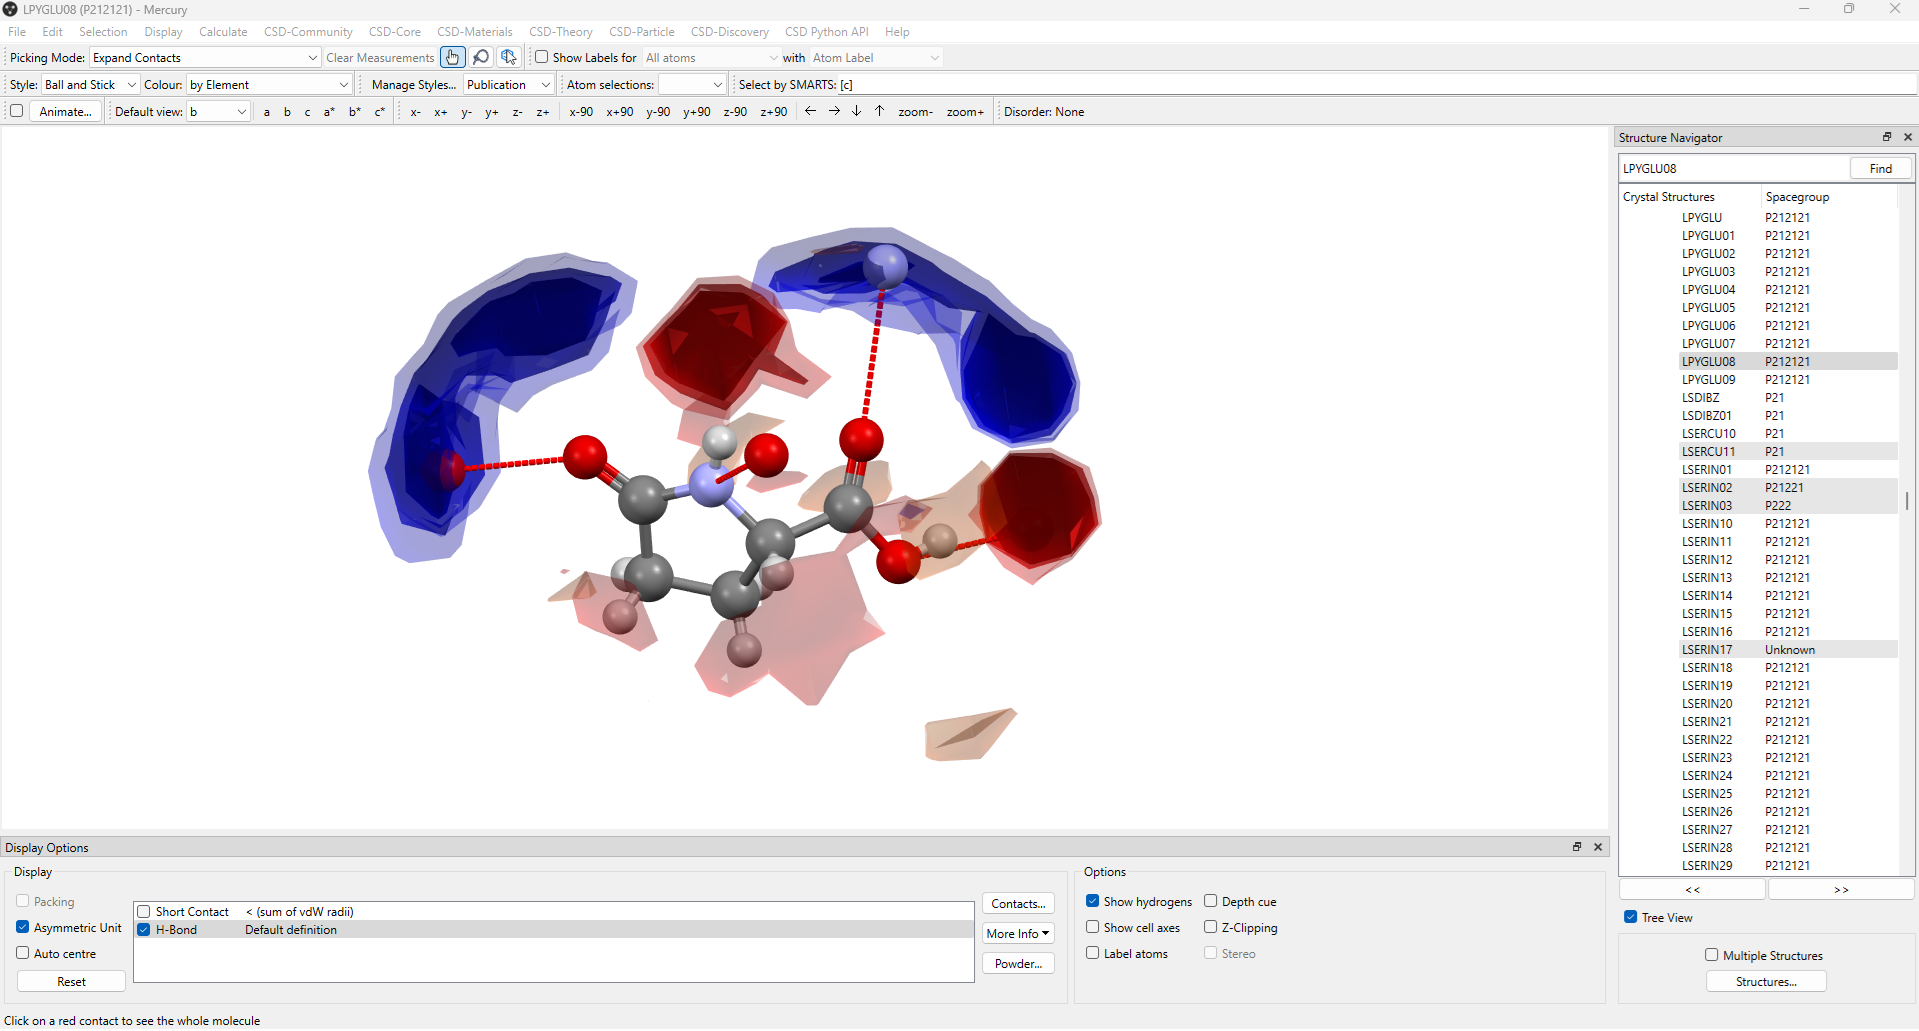Click the Contacts... button

pos(1018,904)
